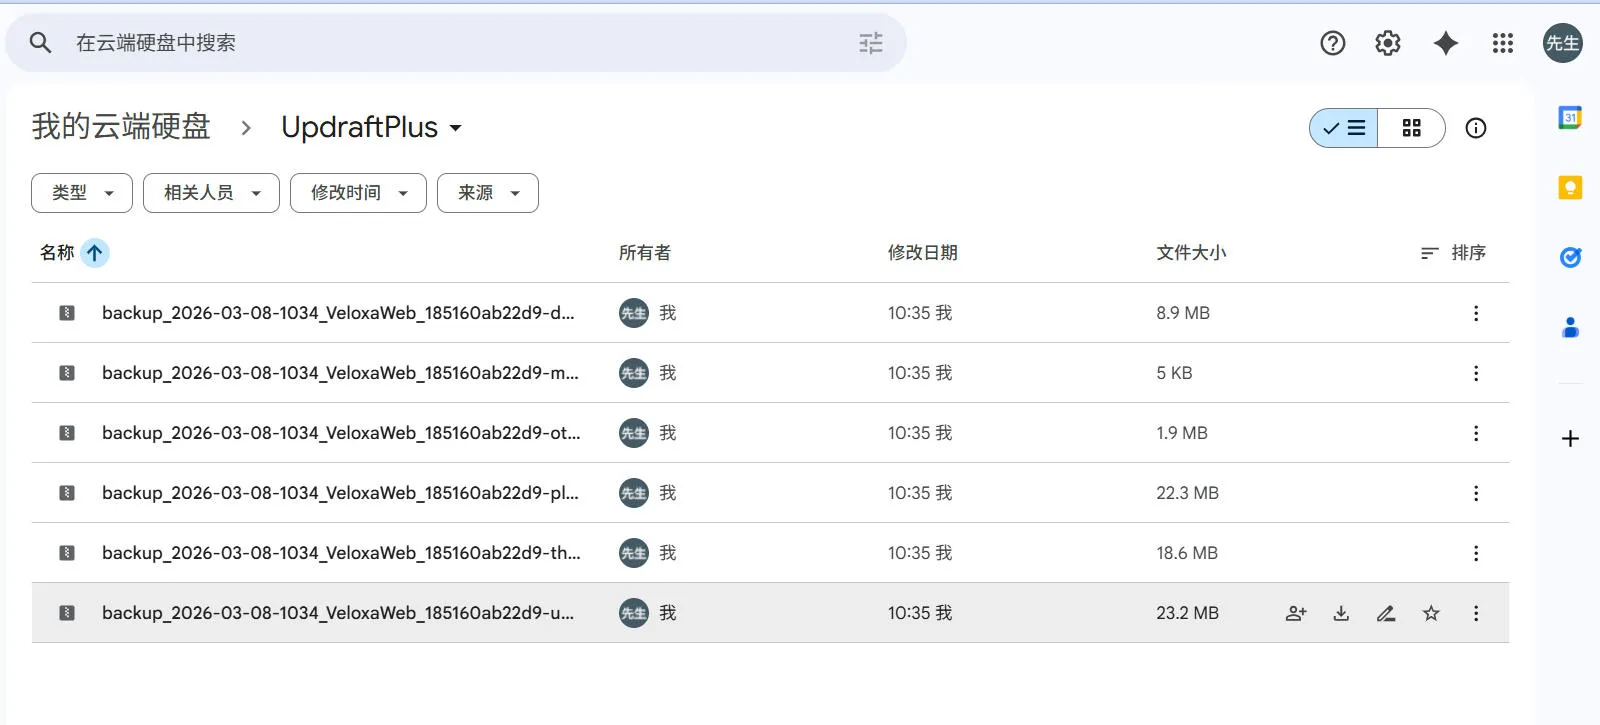
Task: Share the hovered 23.2 MB backup file
Action: pyautogui.click(x=1296, y=613)
